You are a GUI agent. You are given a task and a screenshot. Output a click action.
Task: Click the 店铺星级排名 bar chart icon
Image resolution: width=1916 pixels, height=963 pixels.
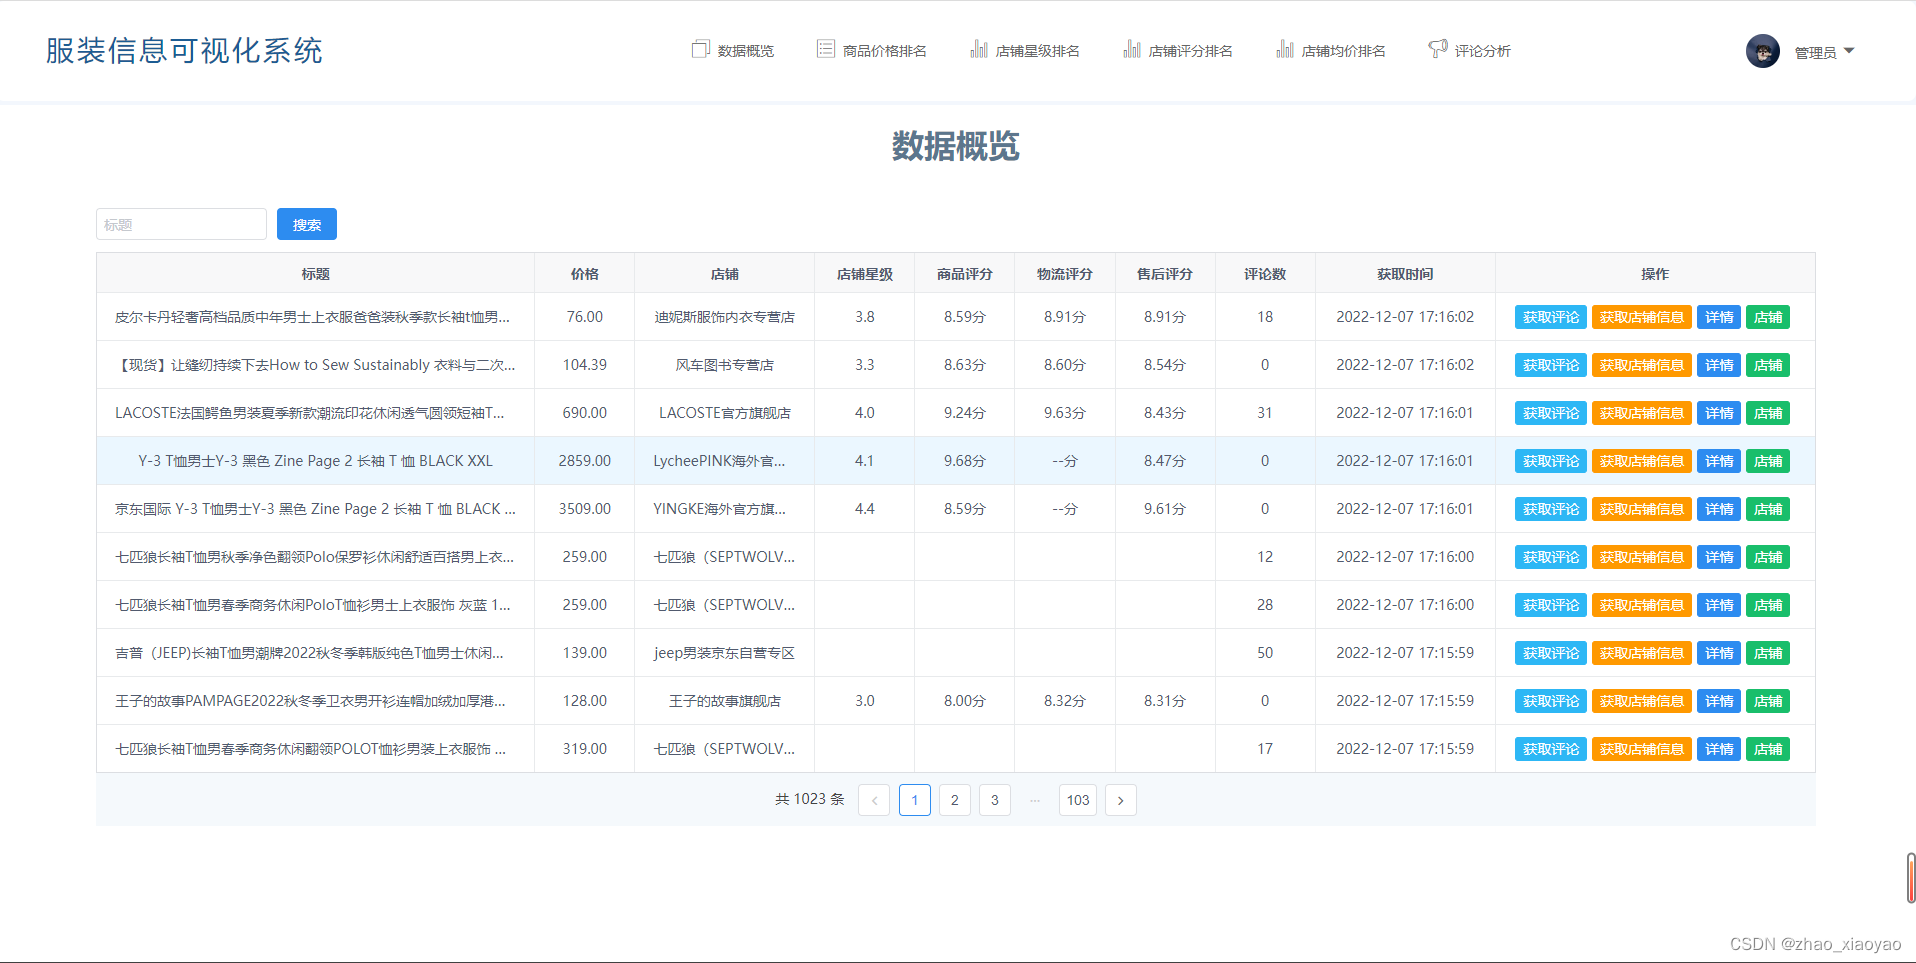point(978,49)
